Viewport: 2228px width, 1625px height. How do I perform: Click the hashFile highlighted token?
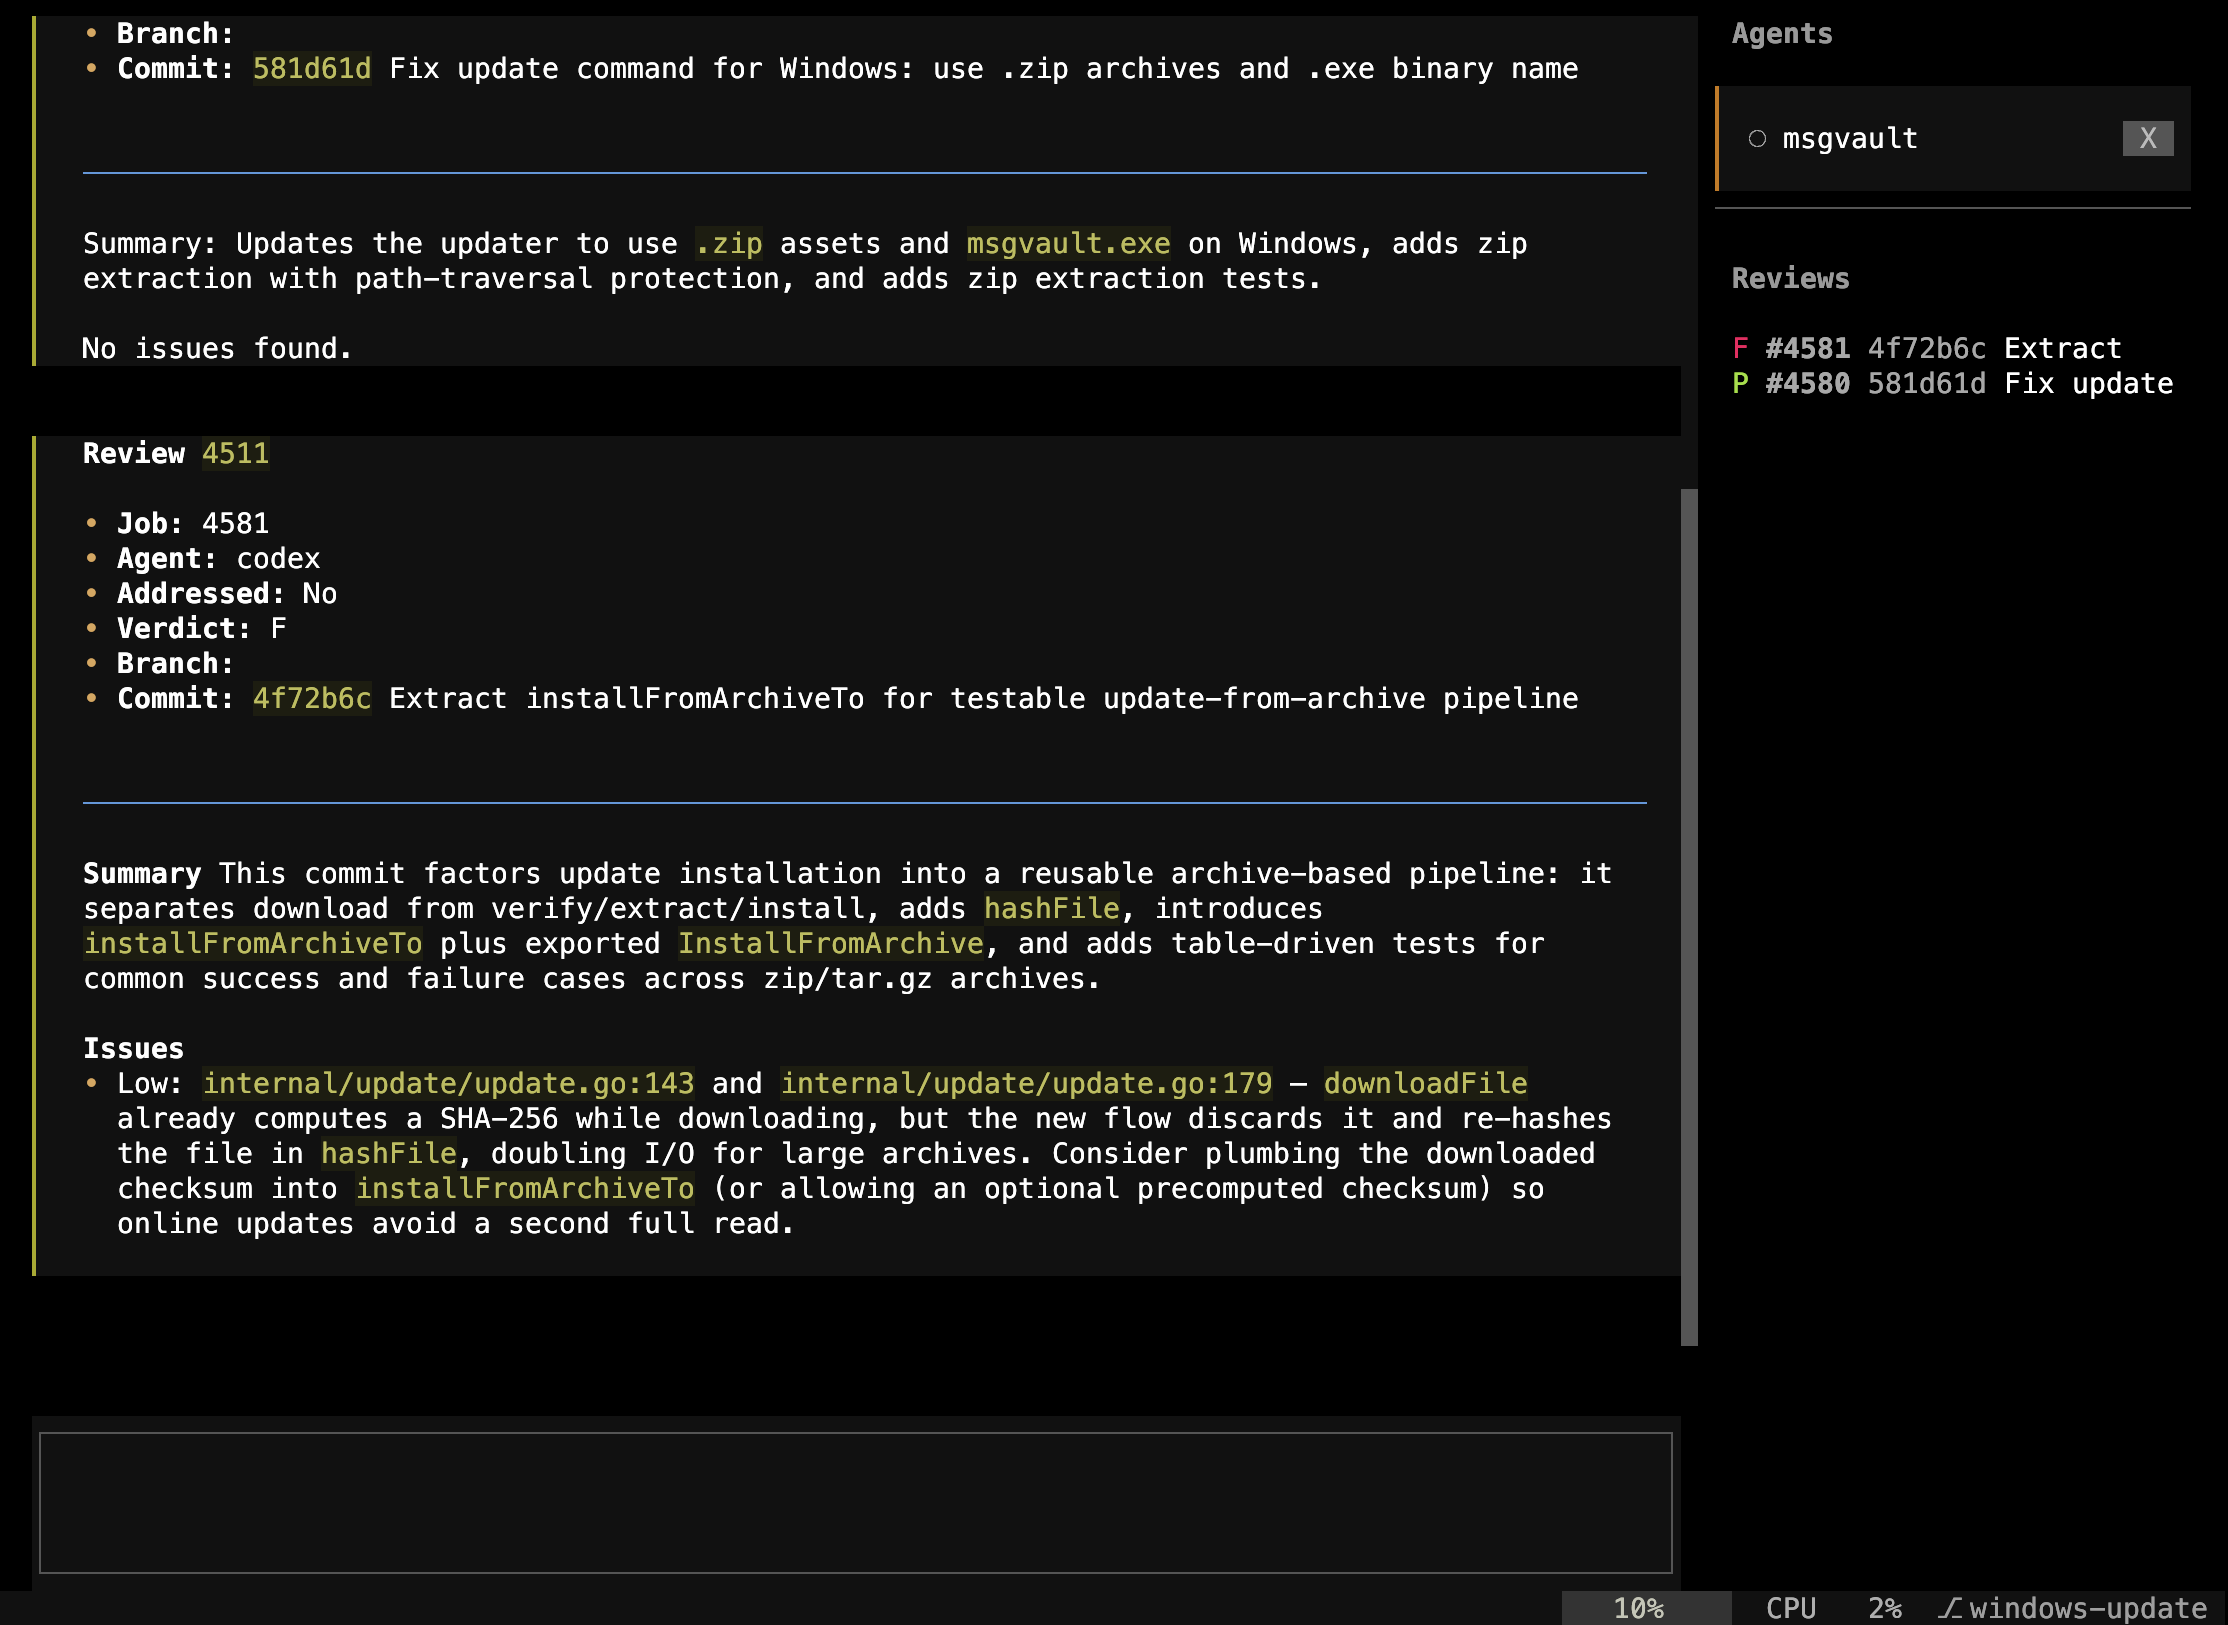point(1052,908)
